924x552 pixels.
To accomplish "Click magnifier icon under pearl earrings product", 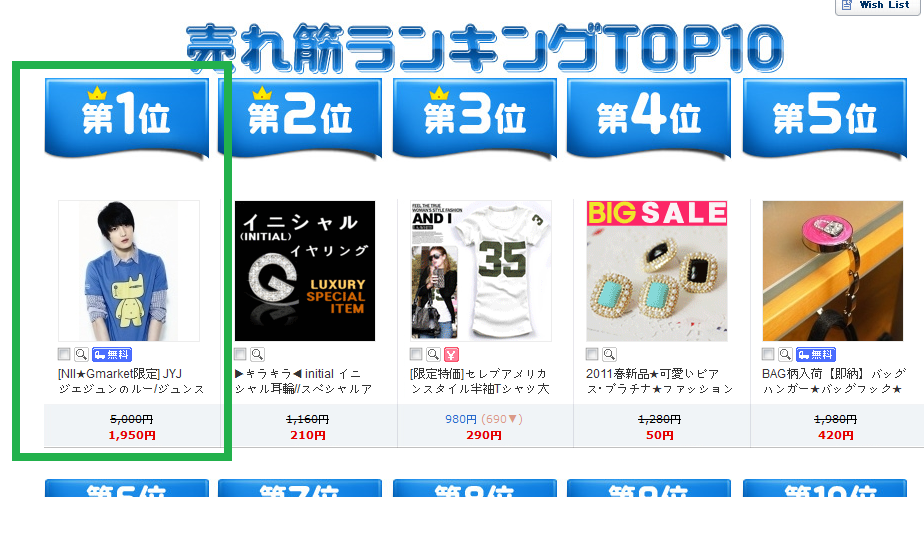I will [x=609, y=354].
